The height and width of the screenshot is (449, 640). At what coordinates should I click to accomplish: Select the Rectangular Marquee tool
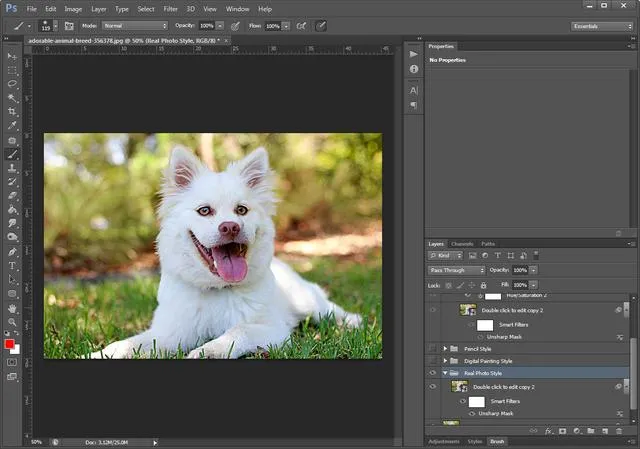coord(12,70)
